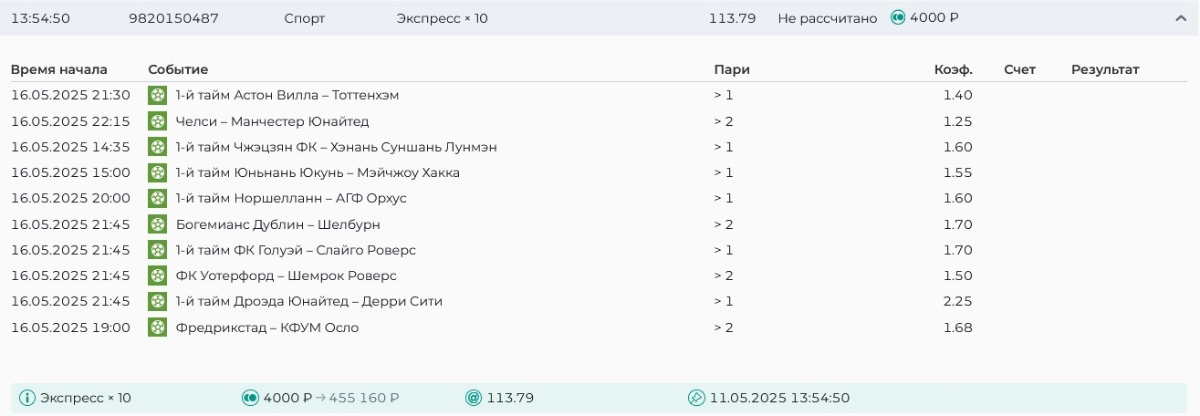
Task: Click the odds icon beside 113.79 in footer
Action: (x=474, y=398)
